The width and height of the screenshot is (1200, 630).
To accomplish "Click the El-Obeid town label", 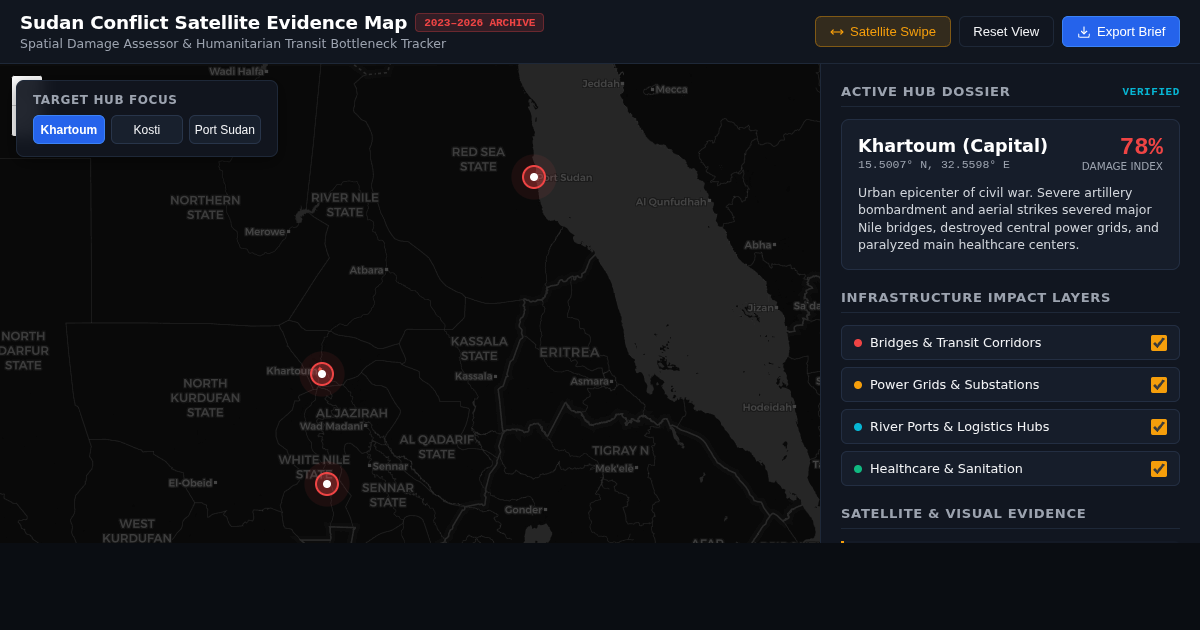I will (191, 483).
